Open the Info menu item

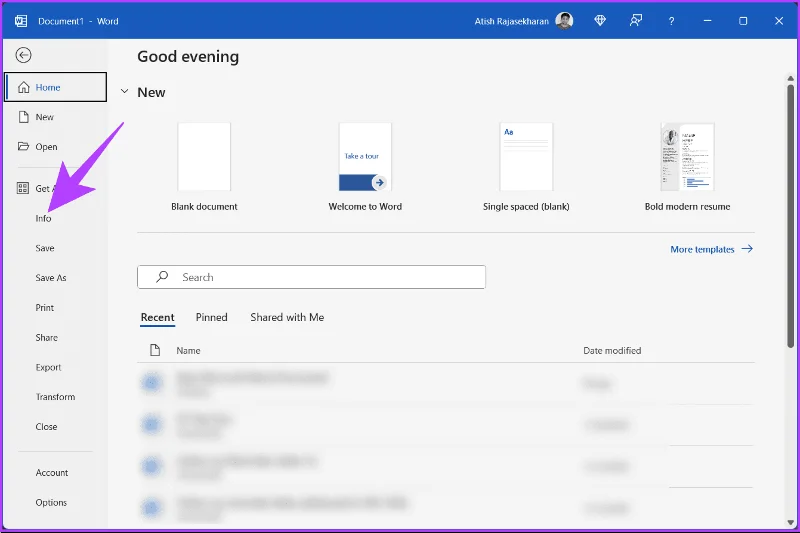[43, 218]
